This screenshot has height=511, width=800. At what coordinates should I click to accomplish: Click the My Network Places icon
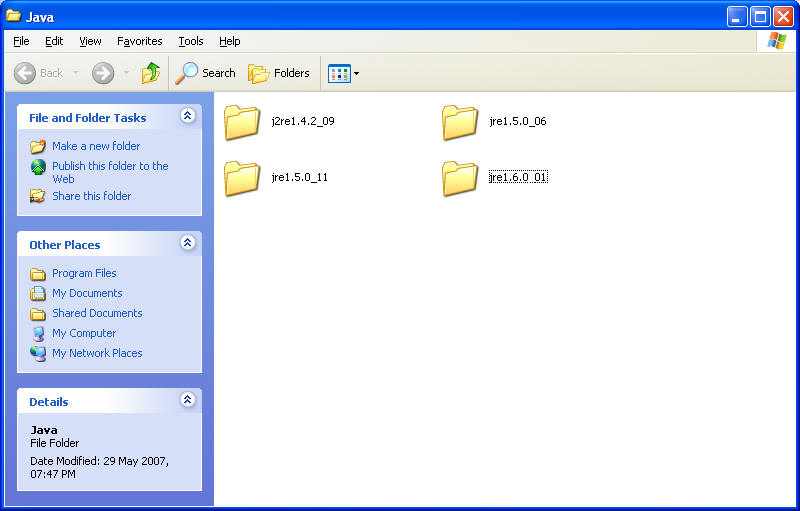point(38,353)
